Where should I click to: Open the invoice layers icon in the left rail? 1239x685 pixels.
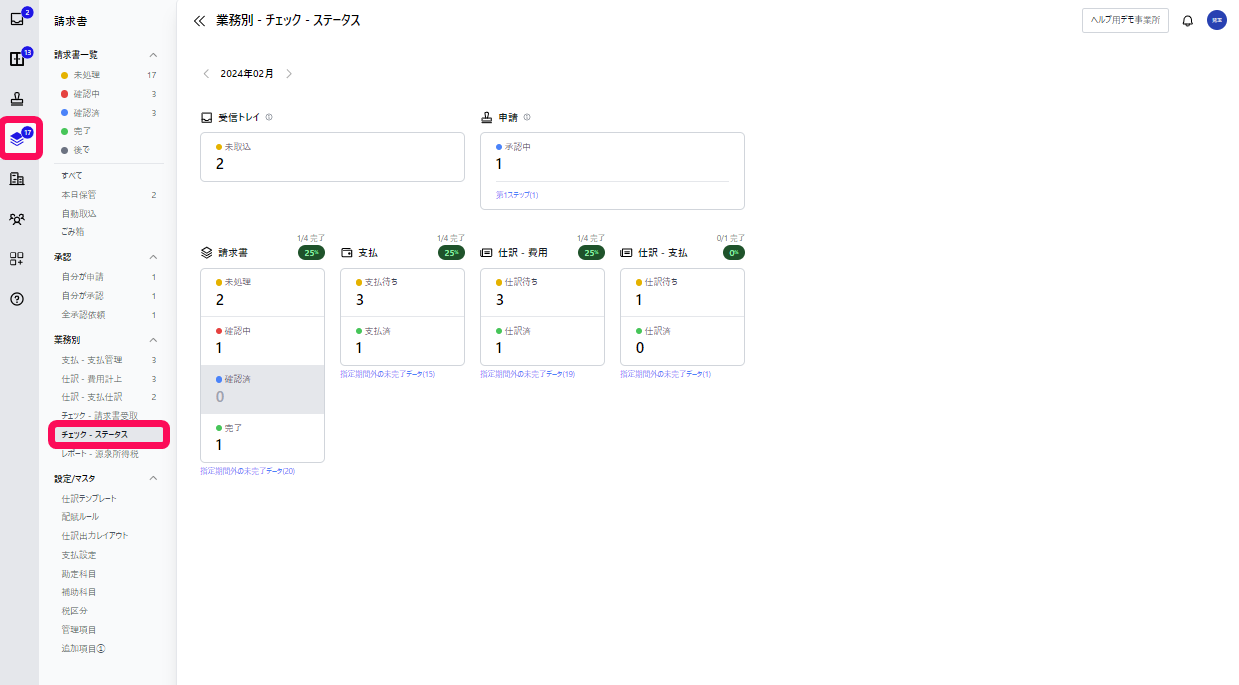click(x=18, y=139)
